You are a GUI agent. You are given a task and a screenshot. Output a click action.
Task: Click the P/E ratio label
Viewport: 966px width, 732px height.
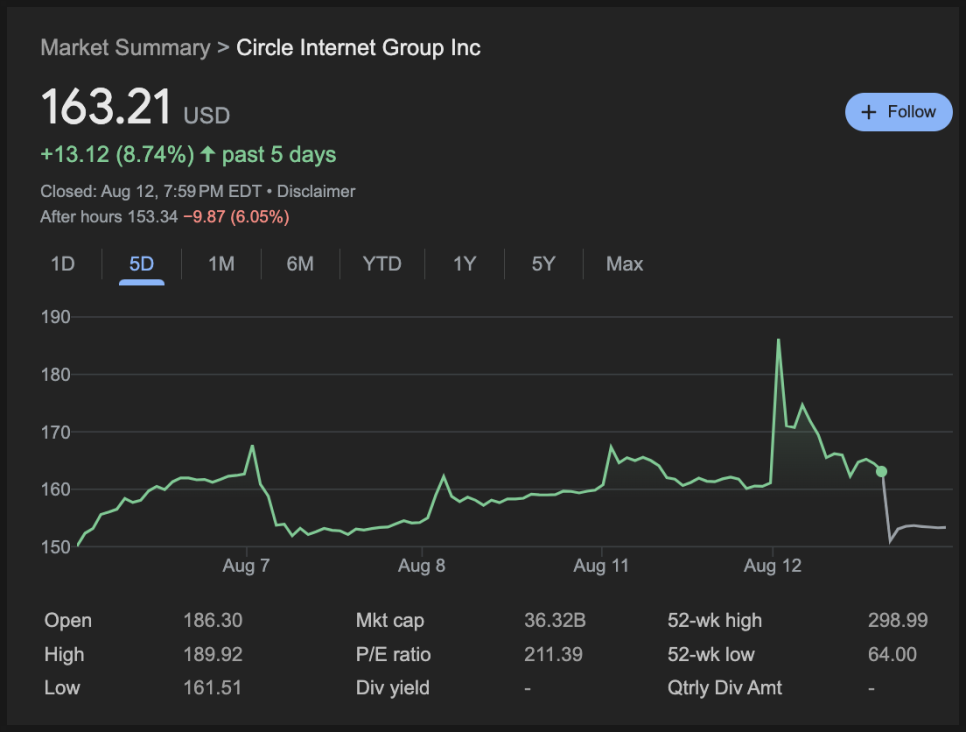pyautogui.click(x=393, y=654)
